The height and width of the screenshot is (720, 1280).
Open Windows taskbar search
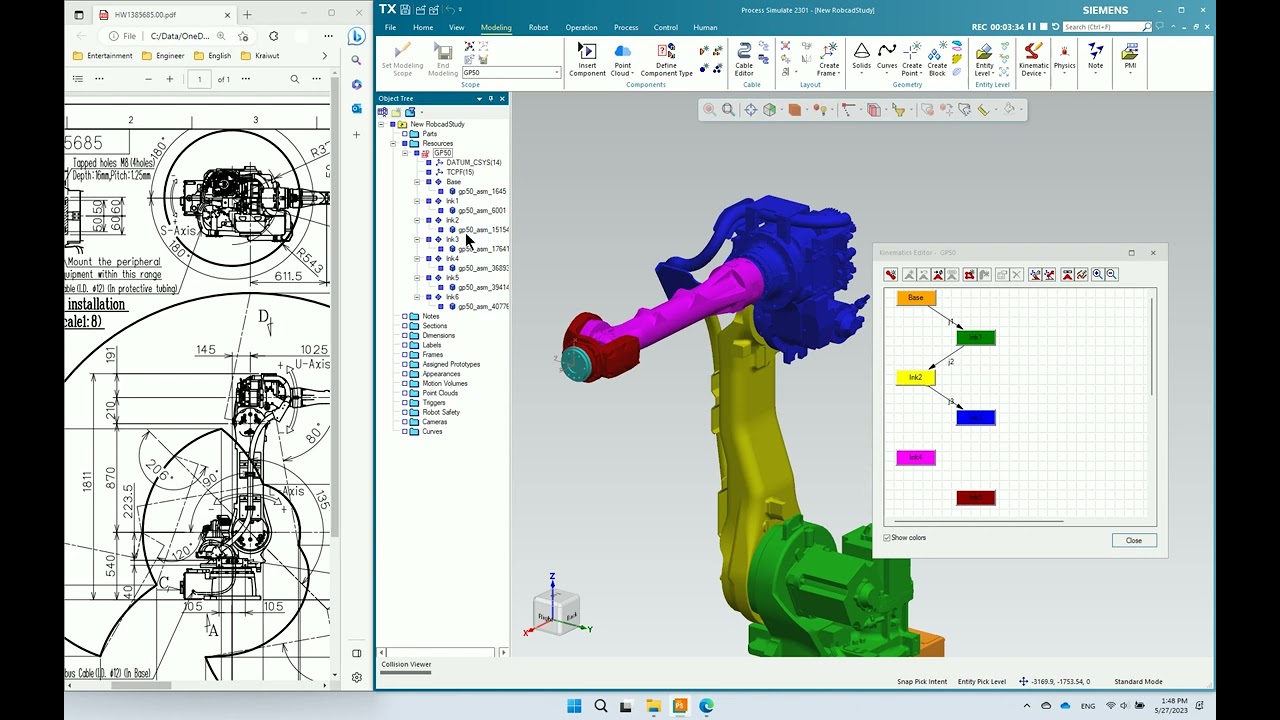(x=600, y=706)
